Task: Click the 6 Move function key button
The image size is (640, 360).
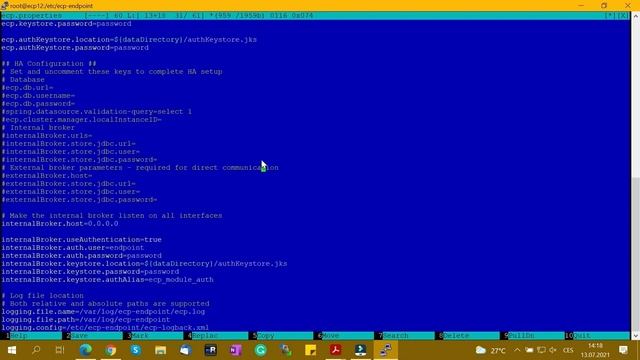Action: (344, 336)
